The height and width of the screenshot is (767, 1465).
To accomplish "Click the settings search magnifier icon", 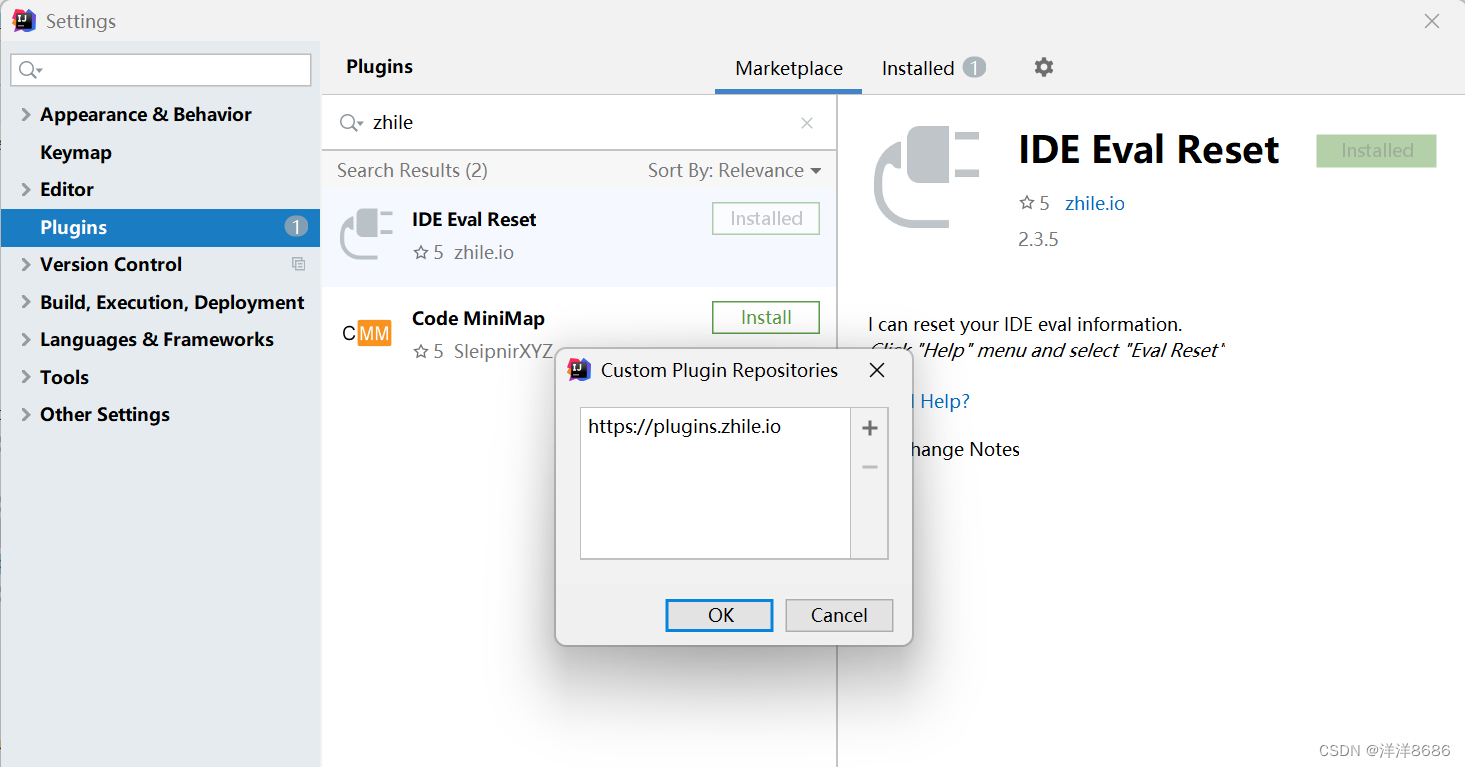I will (30, 70).
